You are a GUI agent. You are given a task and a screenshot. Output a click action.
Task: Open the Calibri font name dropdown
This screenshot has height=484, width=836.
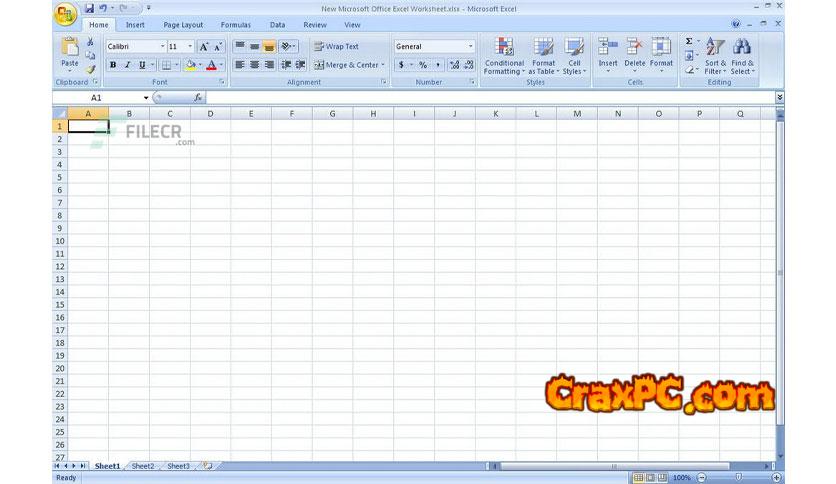pyautogui.click(x=162, y=46)
